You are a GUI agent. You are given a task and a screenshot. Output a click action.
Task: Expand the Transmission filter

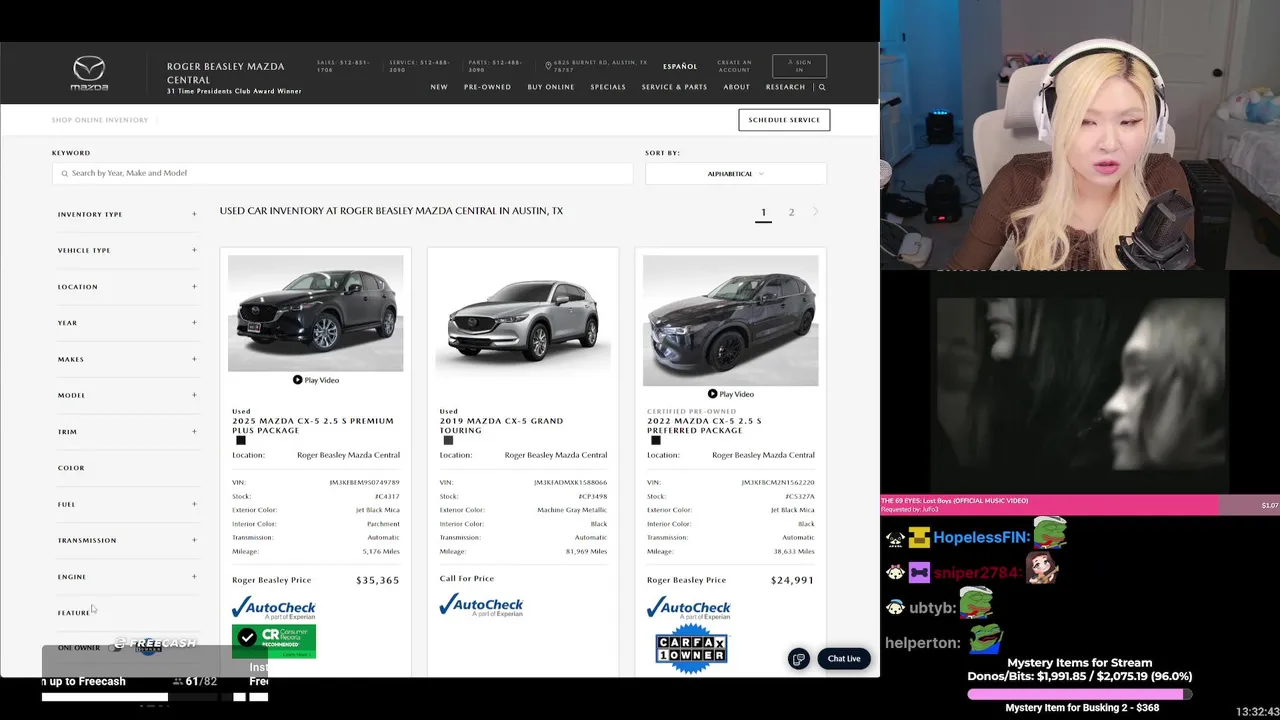194,540
